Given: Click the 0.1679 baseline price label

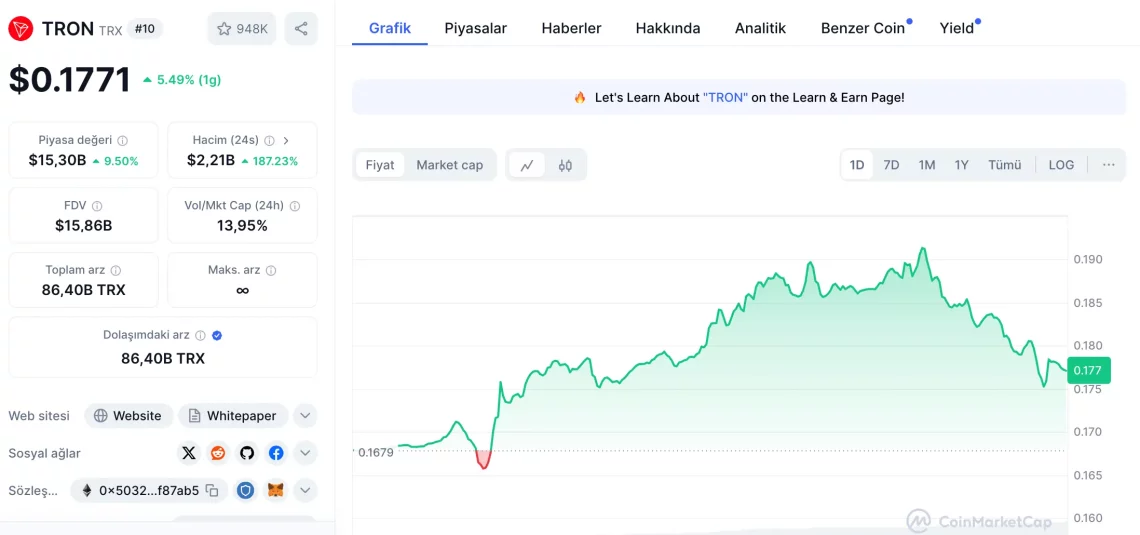Looking at the screenshot, I should (x=376, y=452).
